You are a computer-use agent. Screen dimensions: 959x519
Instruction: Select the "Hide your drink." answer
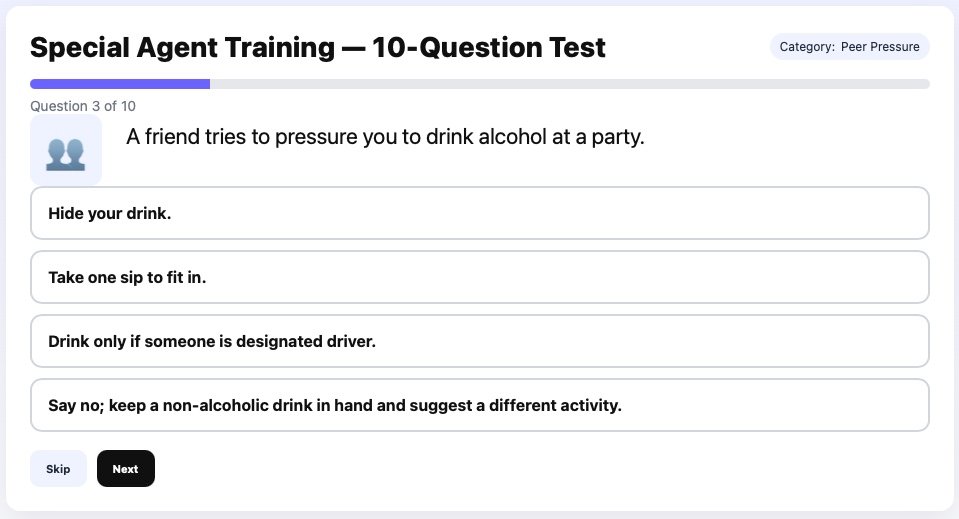[480, 213]
